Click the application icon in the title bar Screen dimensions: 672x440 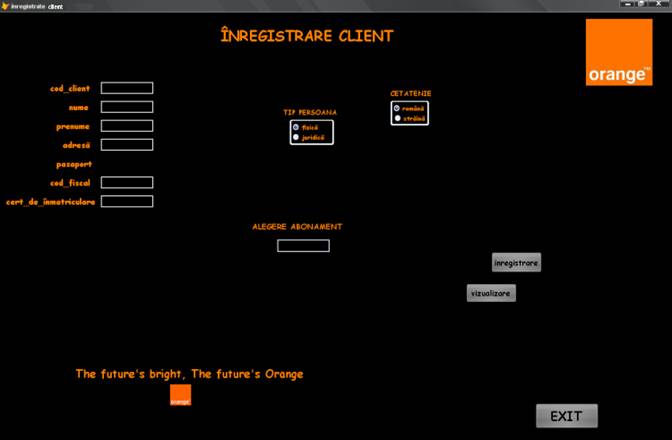(x=6, y=6)
